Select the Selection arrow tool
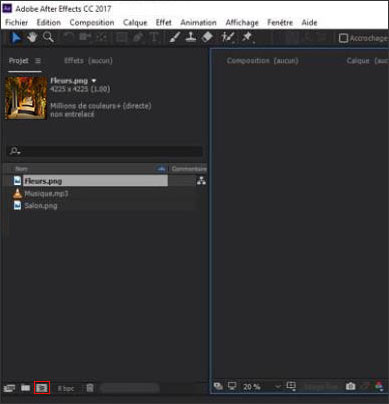This screenshot has width=389, height=404. (16, 37)
